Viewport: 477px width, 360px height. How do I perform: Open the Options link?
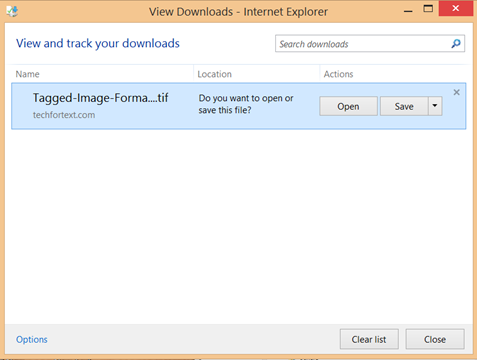pyautogui.click(x=32, y=339)
